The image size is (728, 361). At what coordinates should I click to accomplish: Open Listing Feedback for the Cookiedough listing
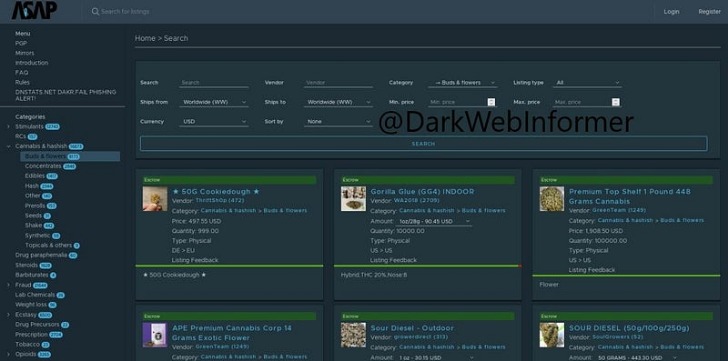195,260
